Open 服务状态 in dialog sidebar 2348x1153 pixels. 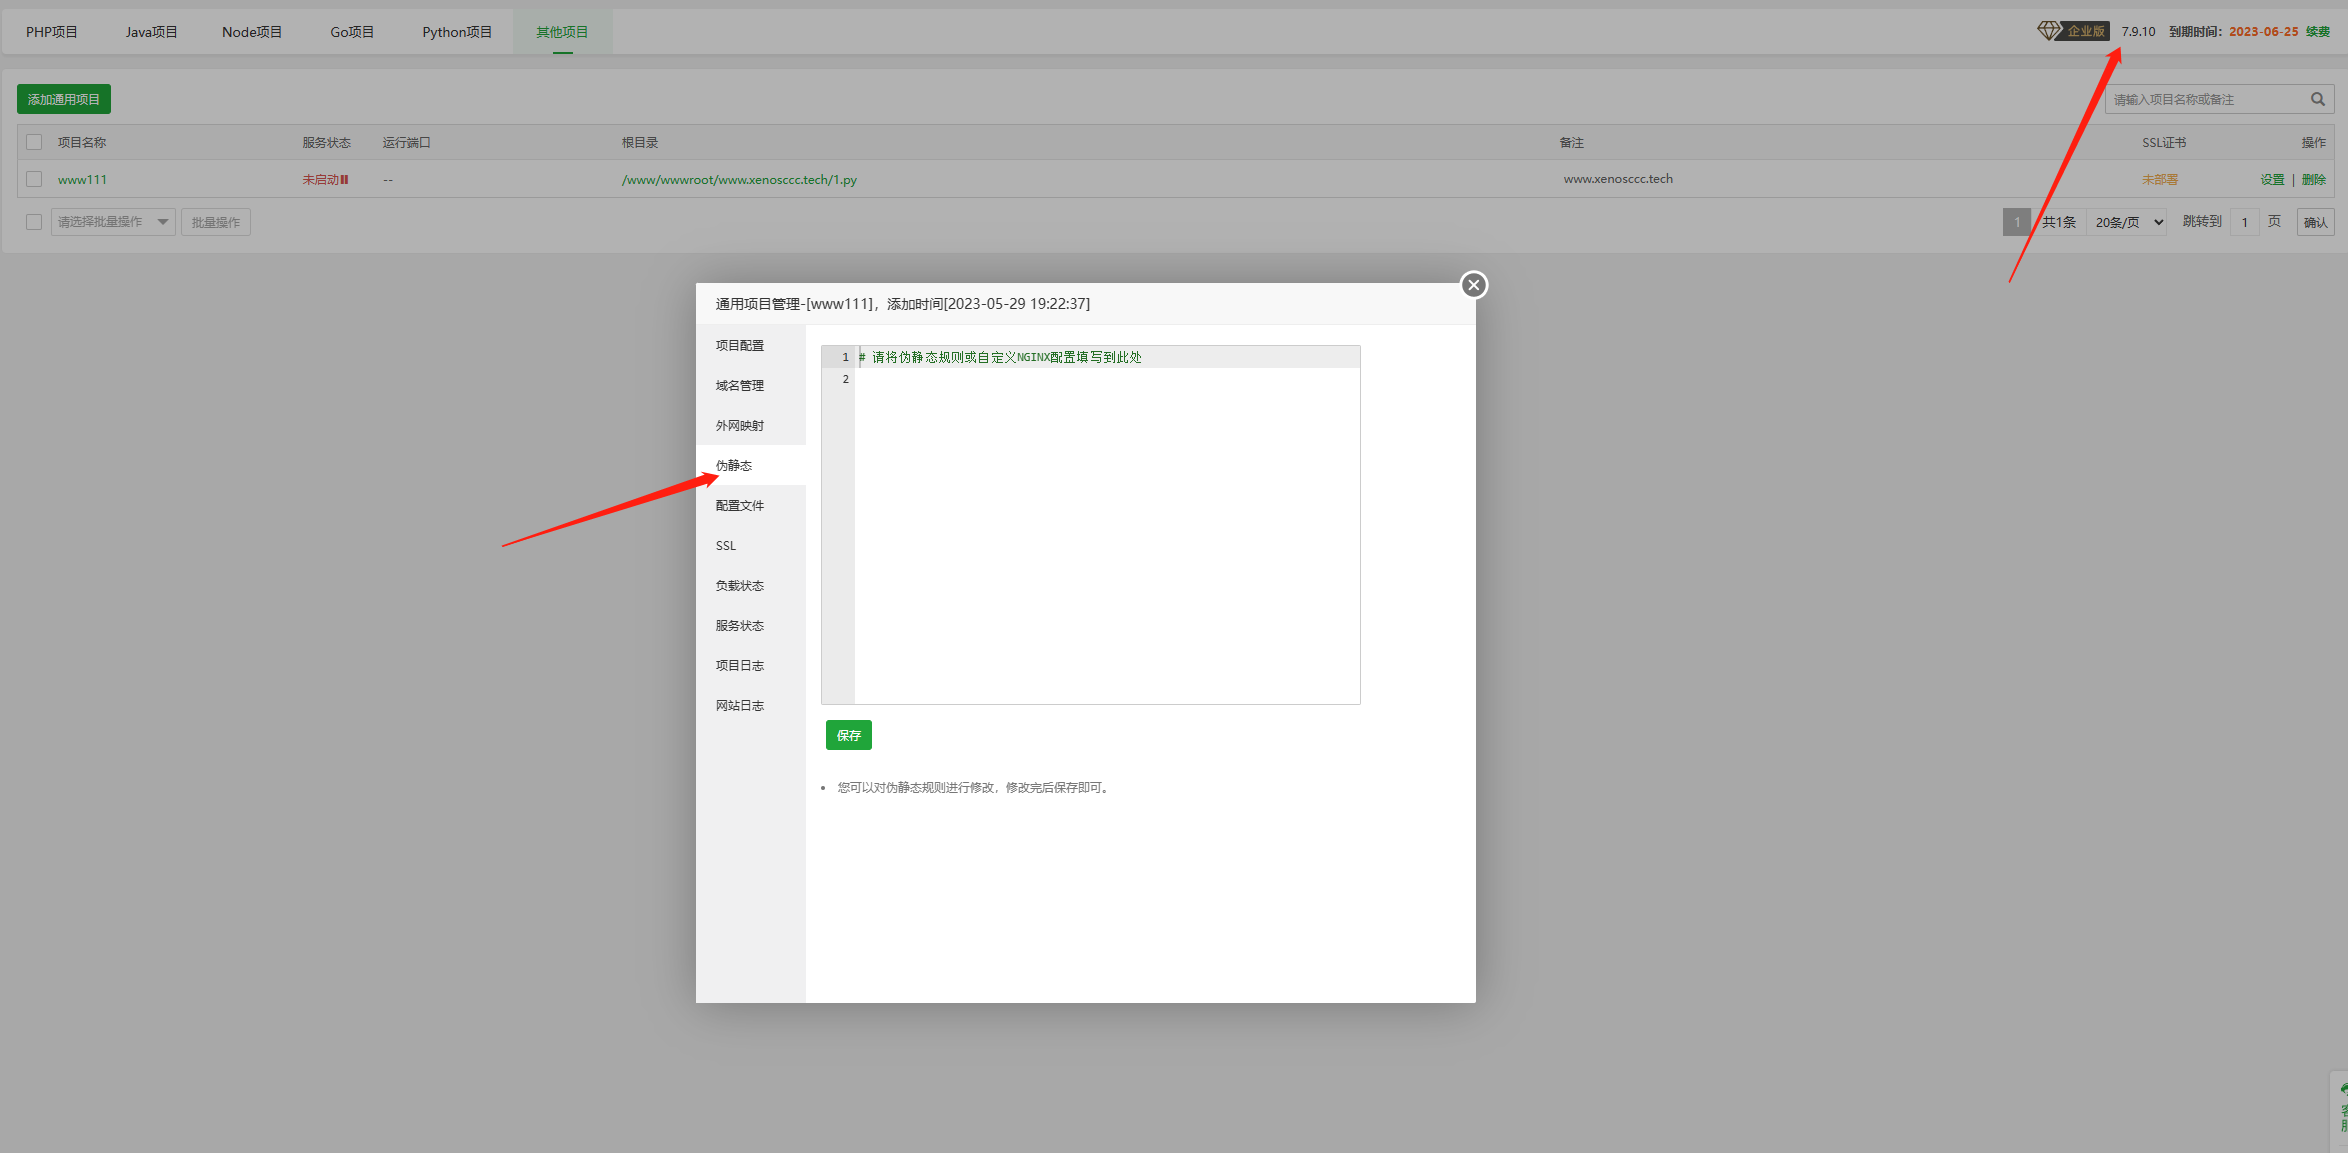click(751, 625)
